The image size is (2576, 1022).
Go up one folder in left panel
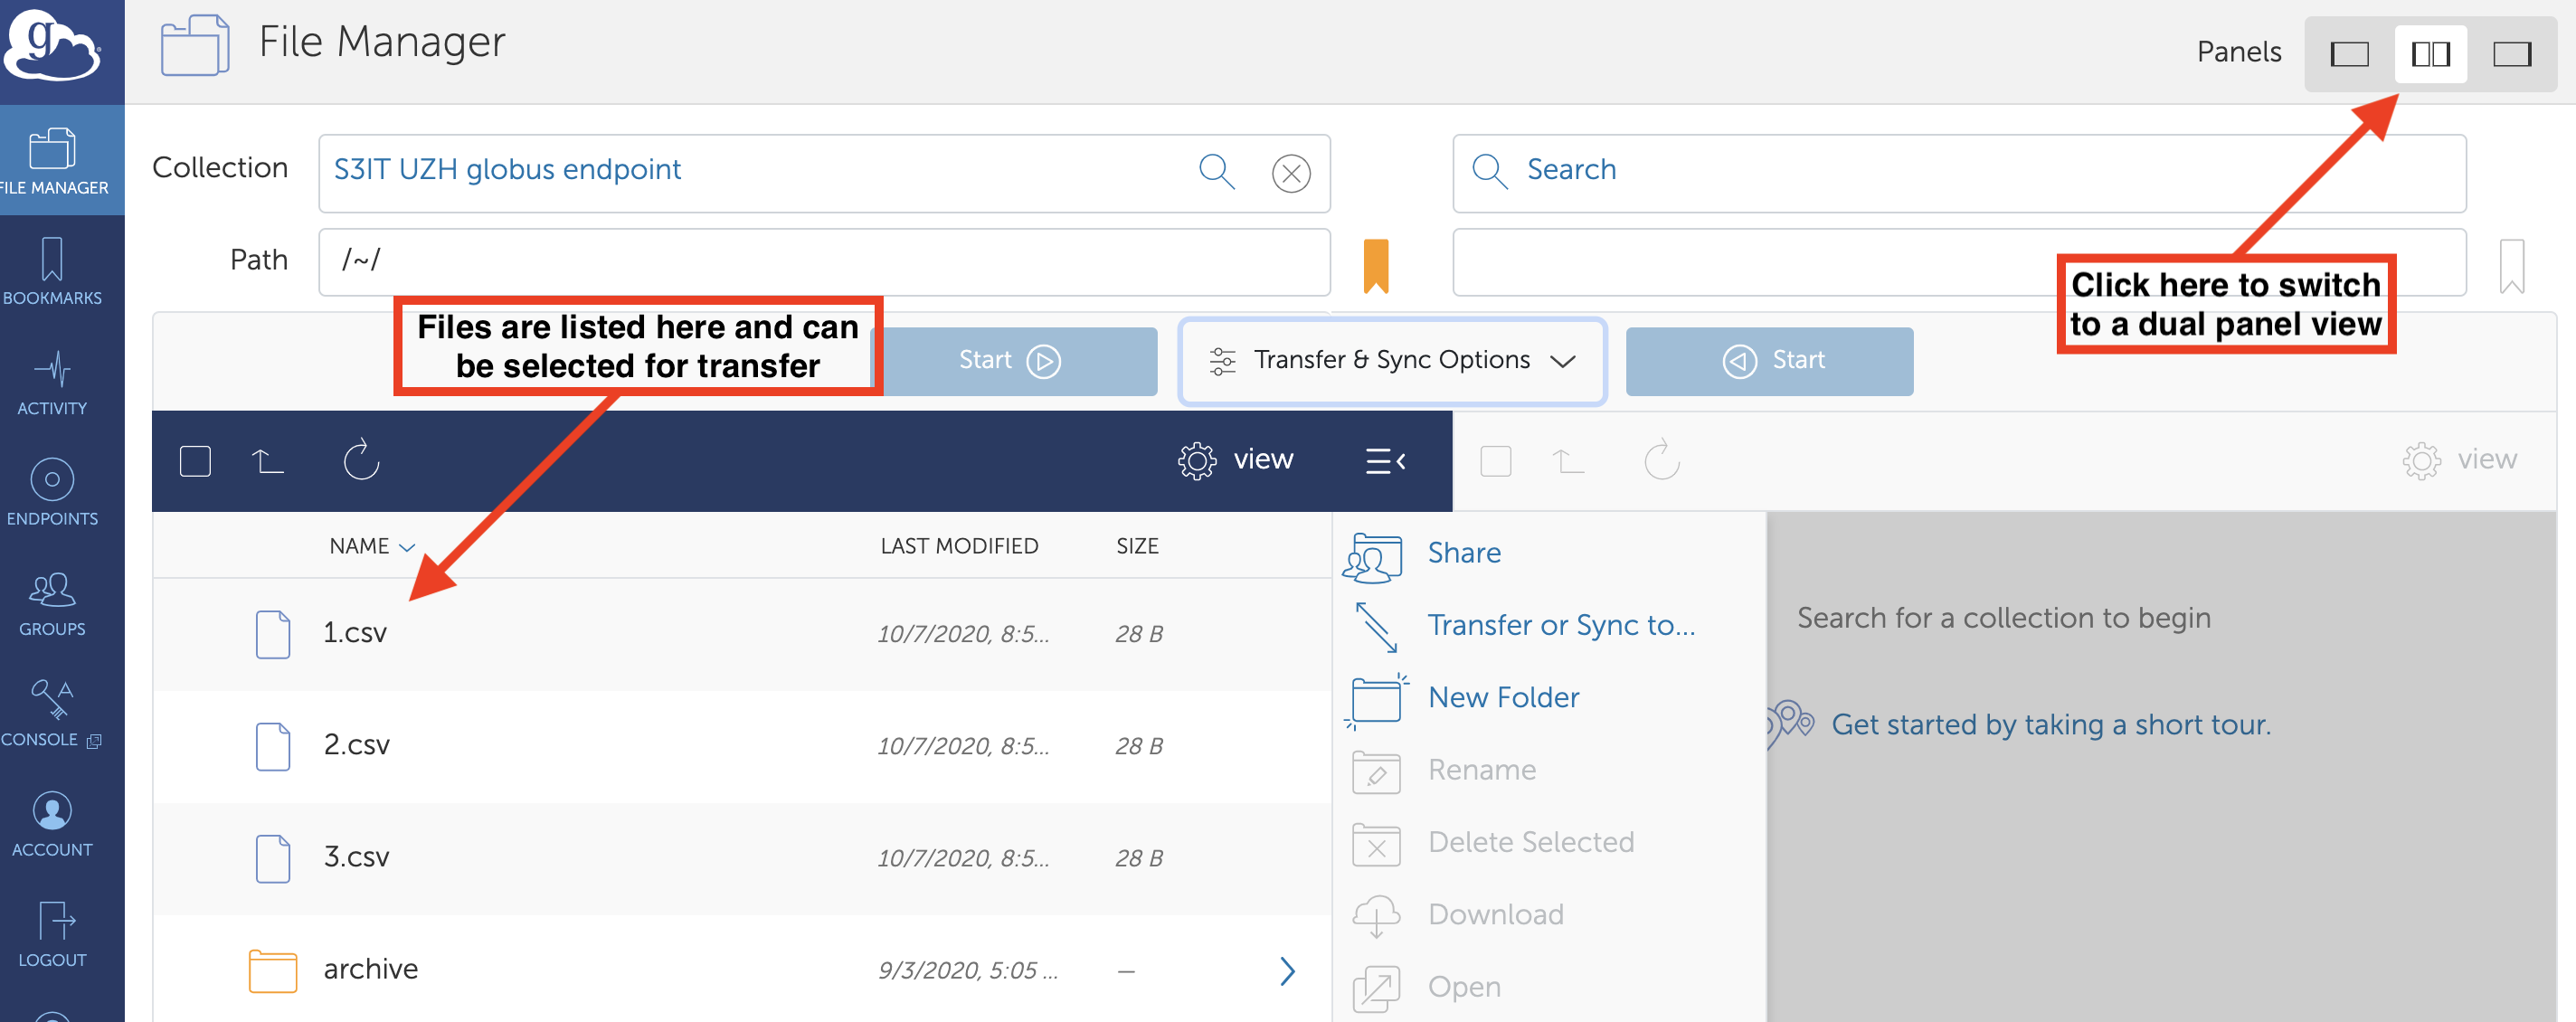[x=268, y=460]
